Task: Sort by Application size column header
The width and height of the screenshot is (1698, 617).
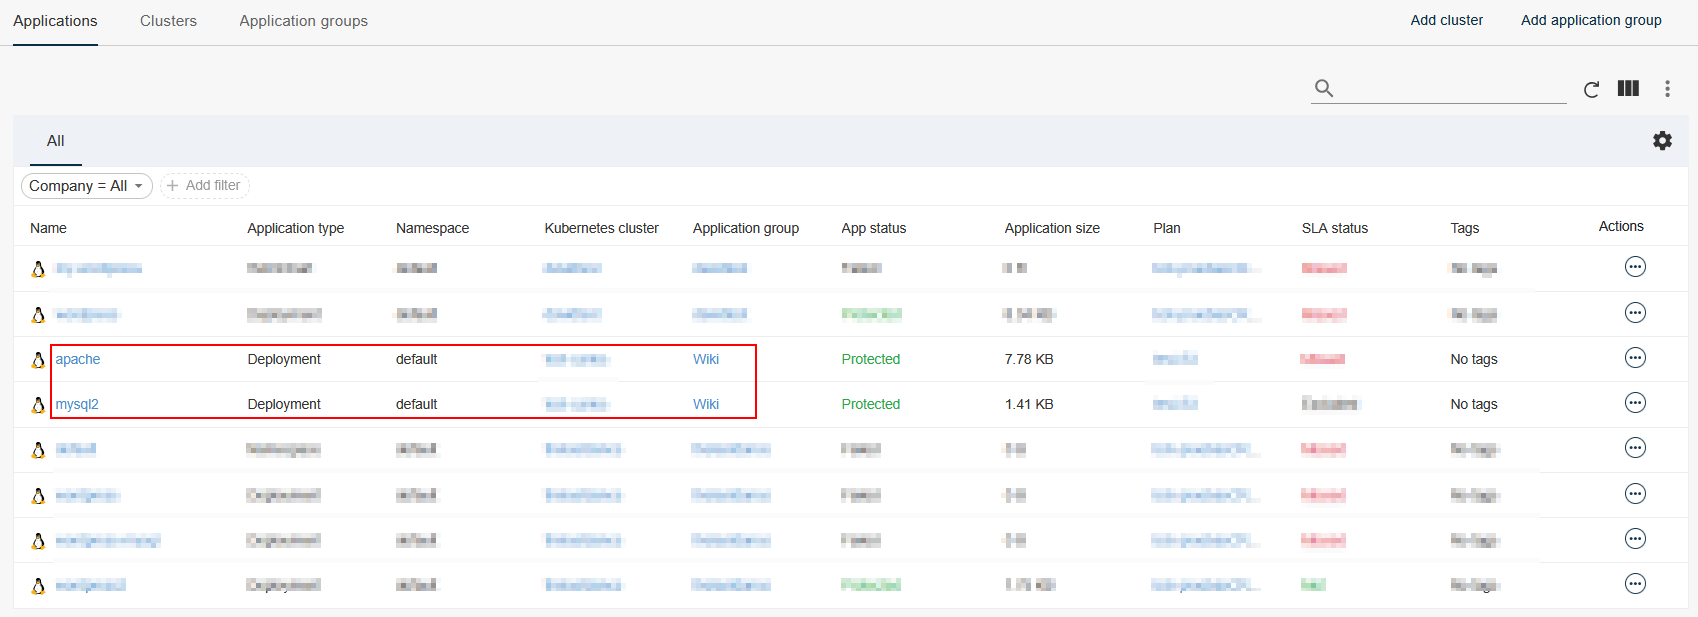Action: pos(1052,228)
